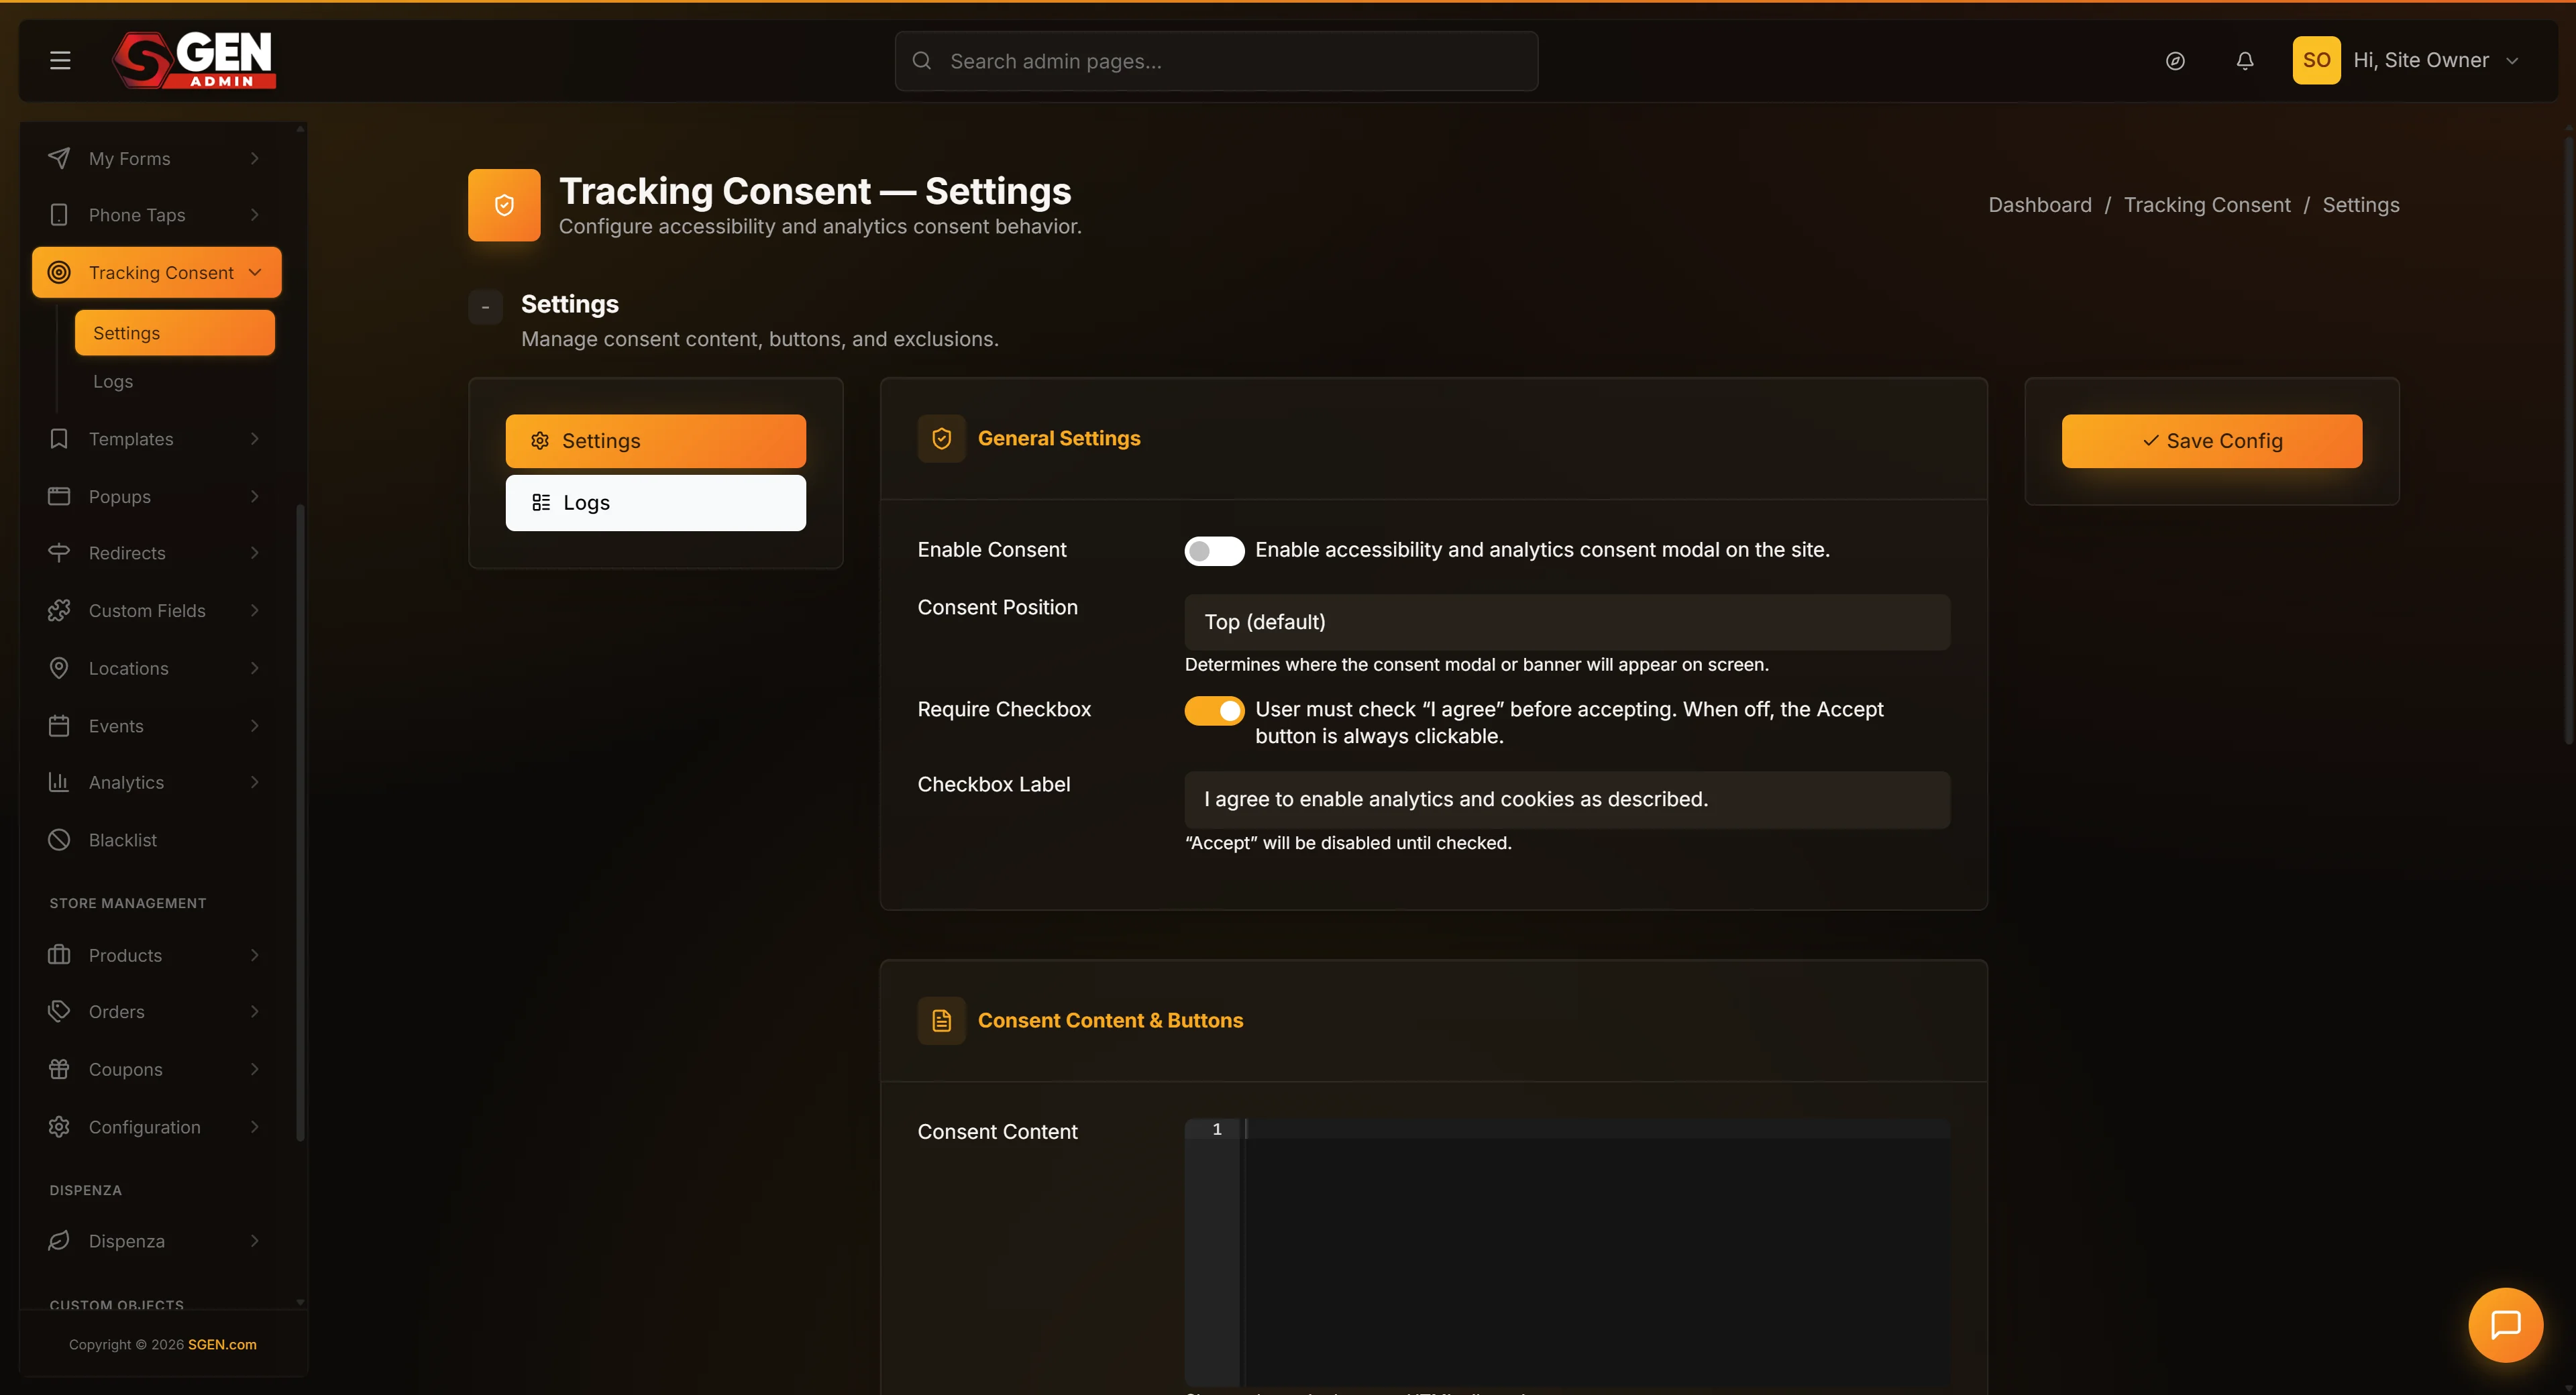
Task: Toggle the Require Checkbox switch off
Action: click(1214, 710)
